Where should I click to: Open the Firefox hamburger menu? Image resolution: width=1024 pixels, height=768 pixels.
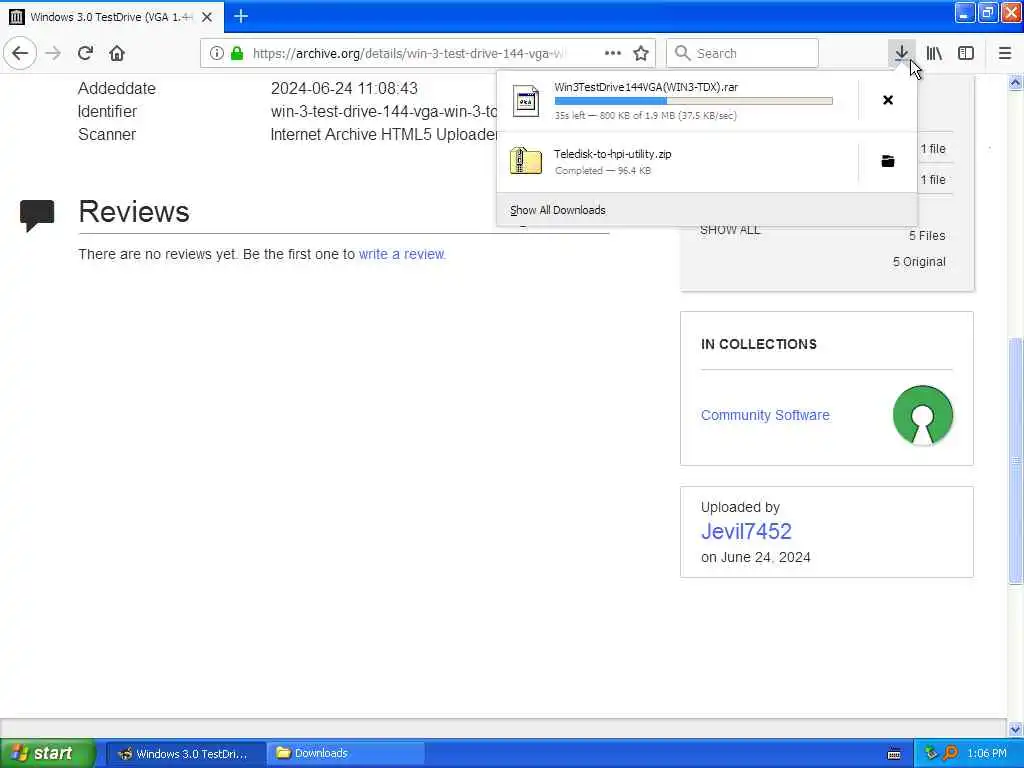tap(1005, 54)
